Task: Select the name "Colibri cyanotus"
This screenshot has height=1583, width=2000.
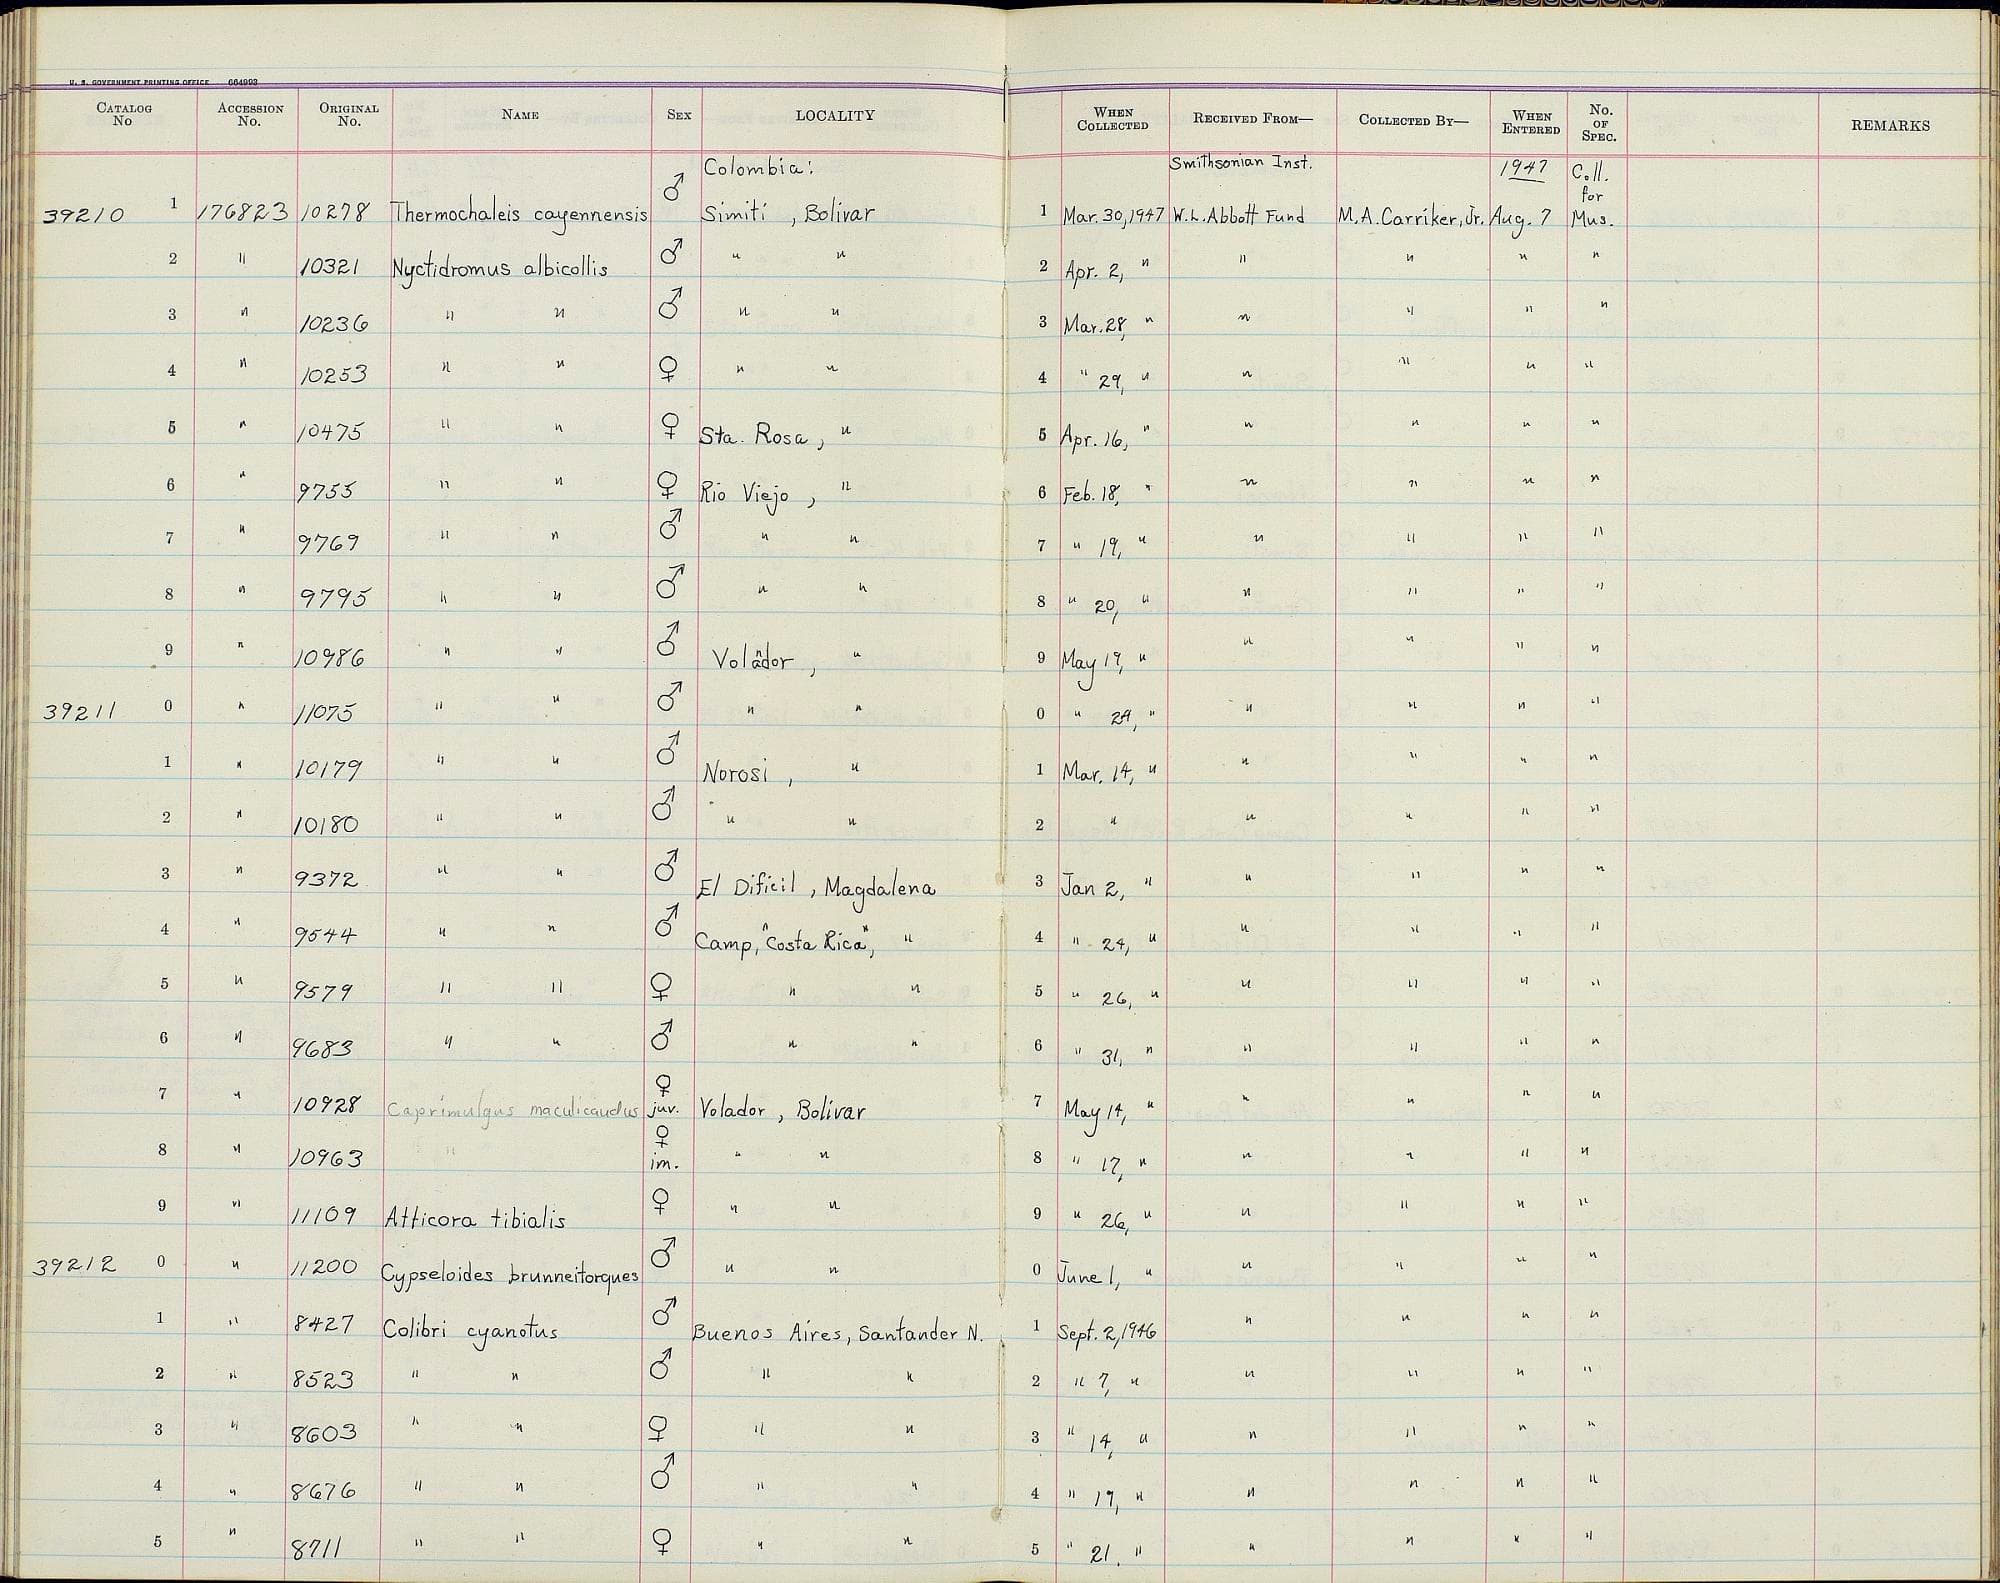Action: [x=470, y=1332]
